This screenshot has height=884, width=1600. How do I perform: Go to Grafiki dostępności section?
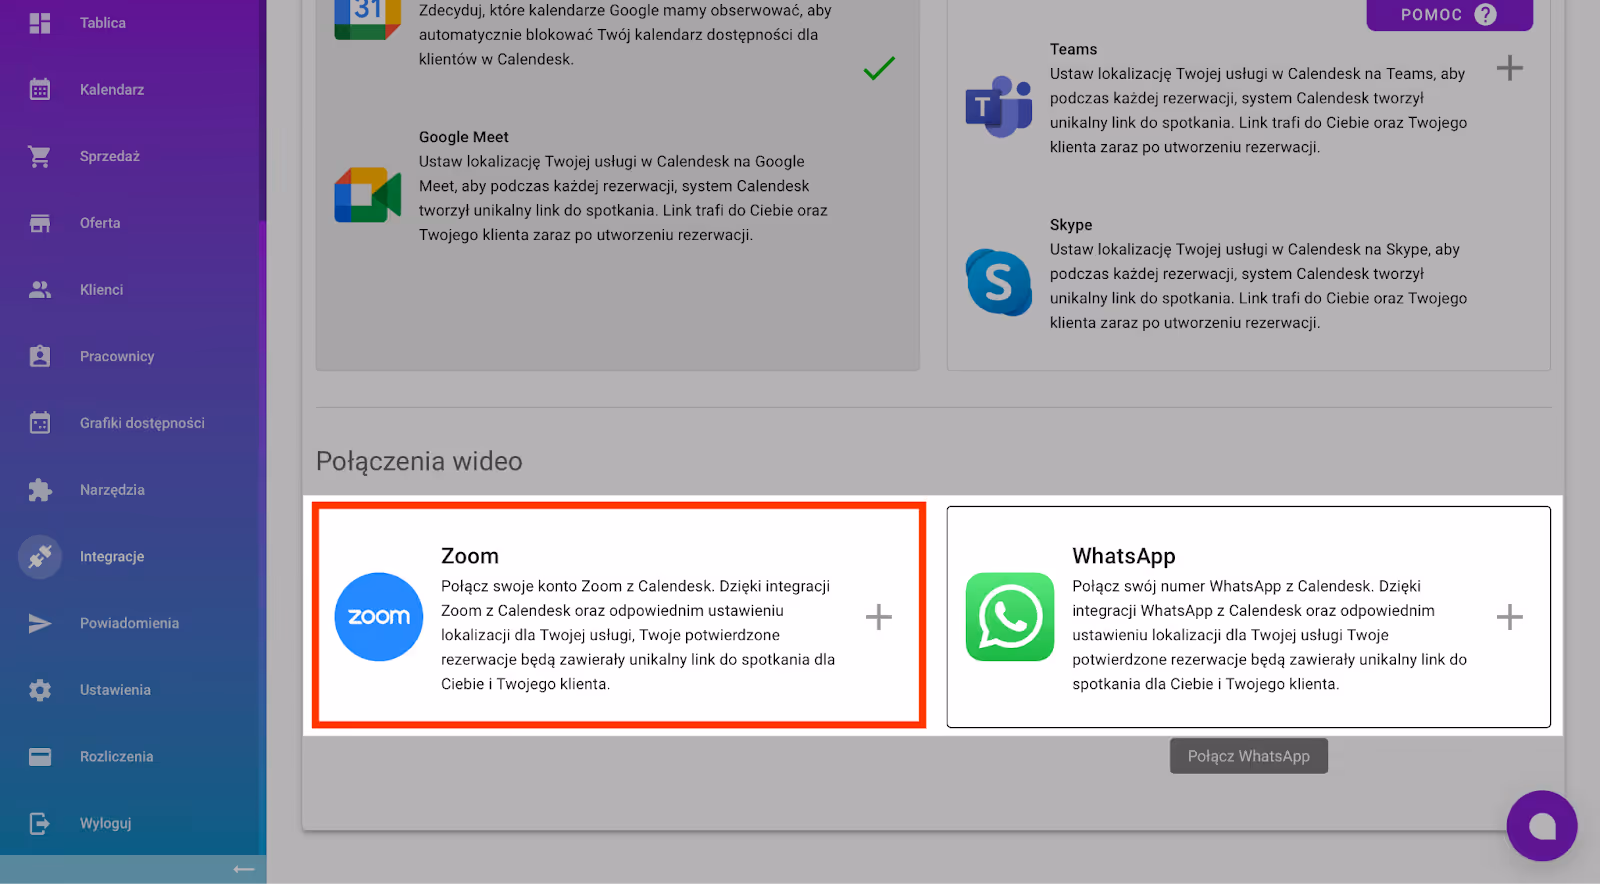pos(142,423)
